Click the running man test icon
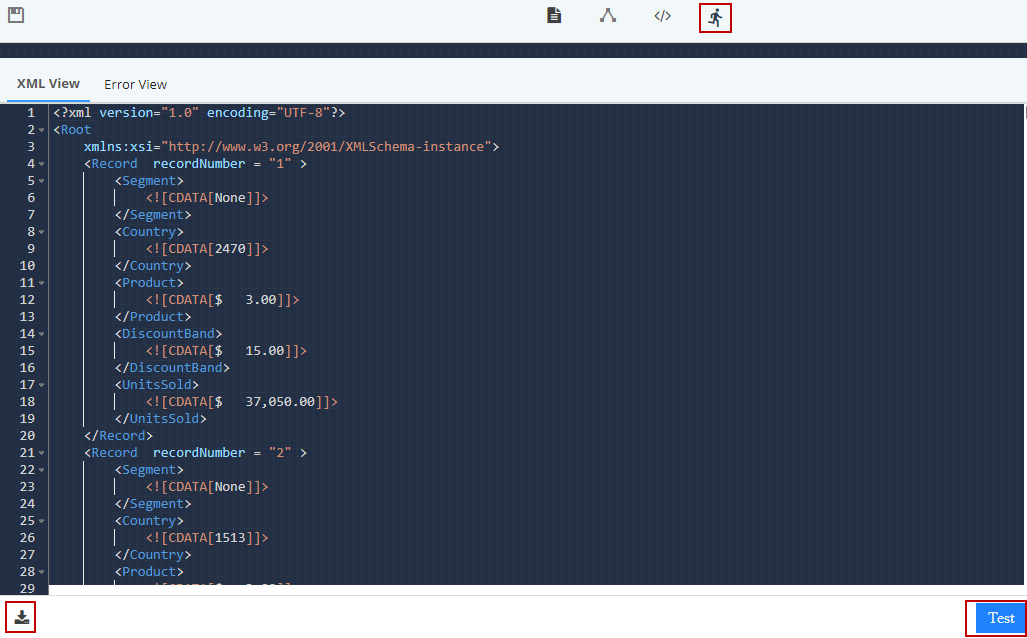Image resolution: width=1027 pixels, height=638 pixels. point(715,17)
